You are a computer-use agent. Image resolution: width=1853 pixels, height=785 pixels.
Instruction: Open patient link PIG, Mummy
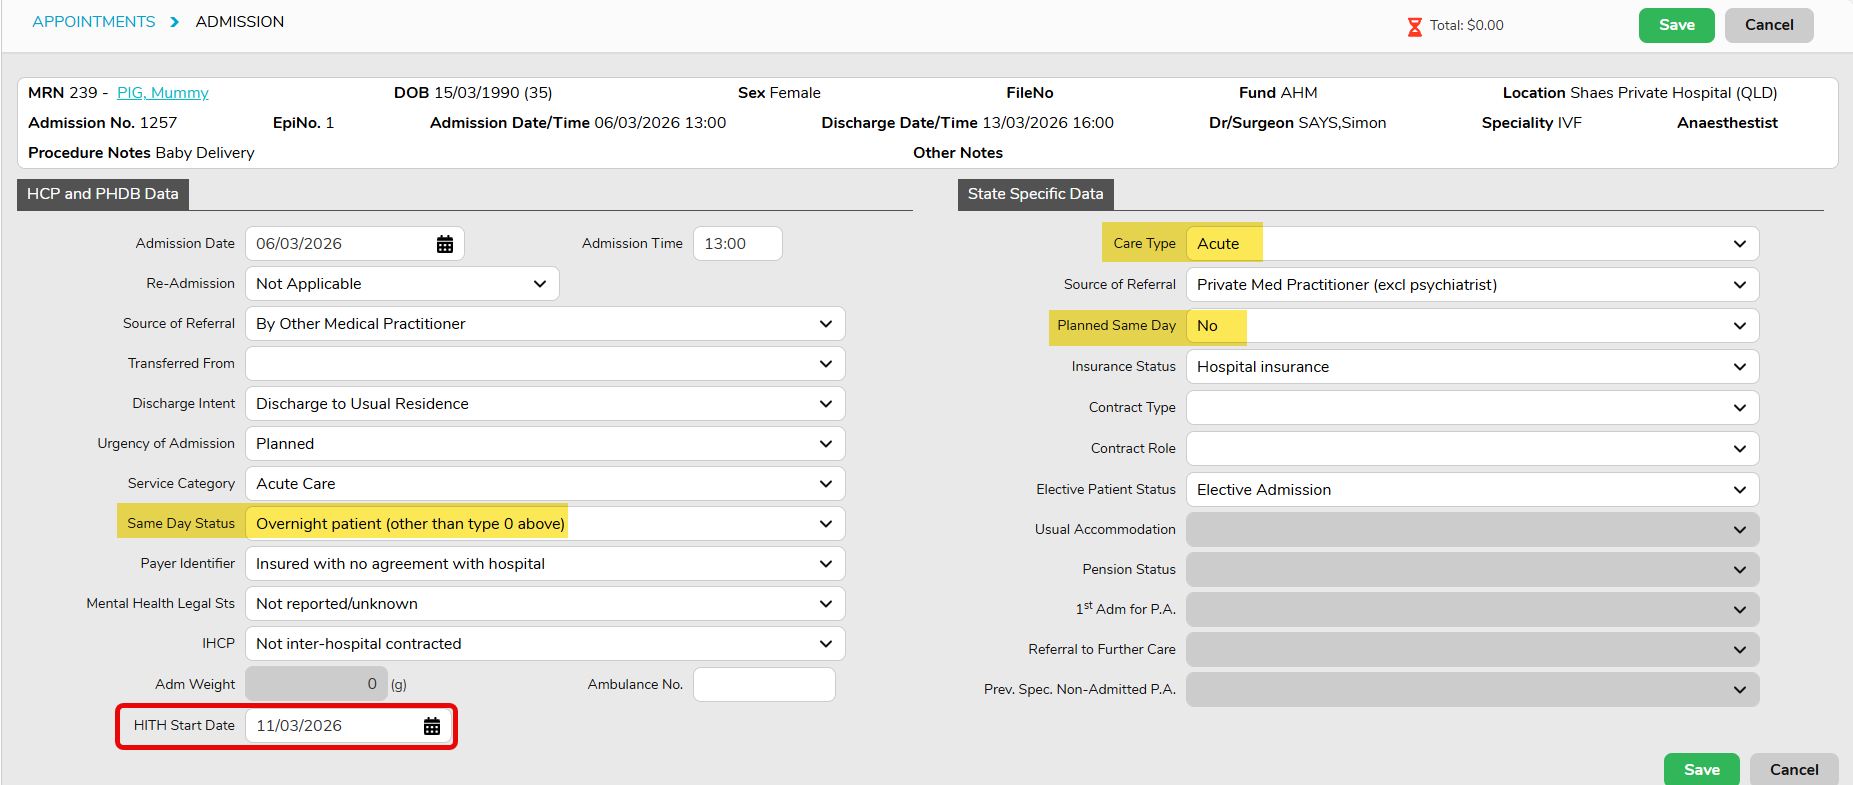tap(163, 93)
